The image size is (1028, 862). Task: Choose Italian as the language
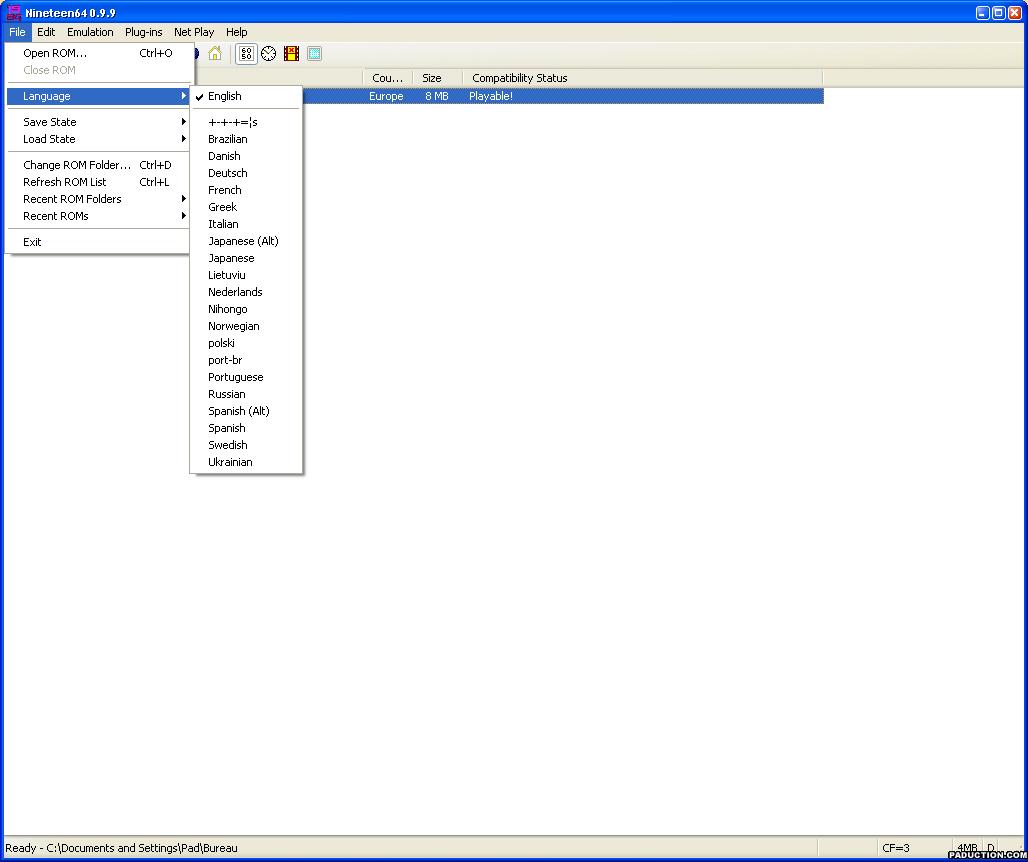coord(246,224)
